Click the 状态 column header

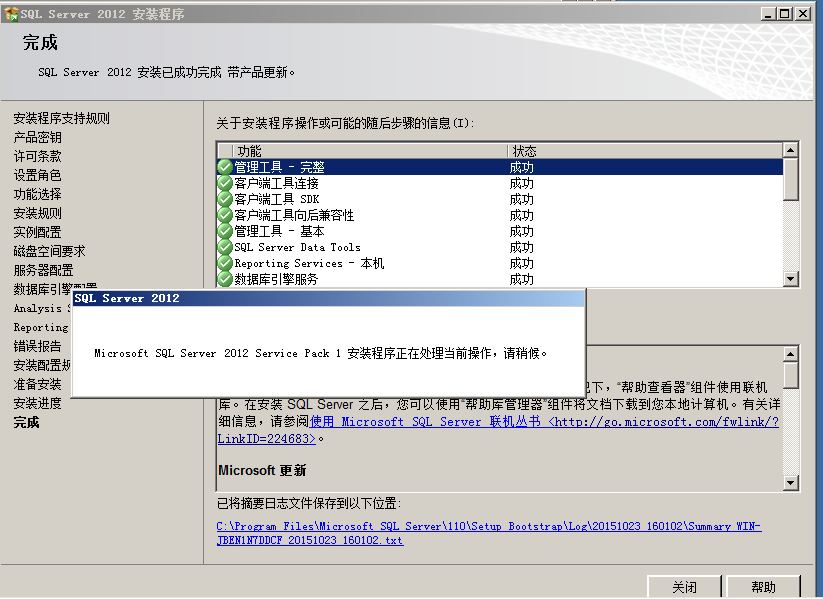click(645, 151)
